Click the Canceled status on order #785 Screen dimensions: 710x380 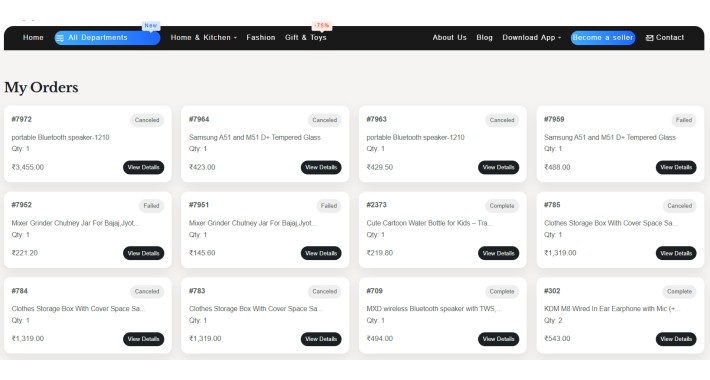(679, 206)
